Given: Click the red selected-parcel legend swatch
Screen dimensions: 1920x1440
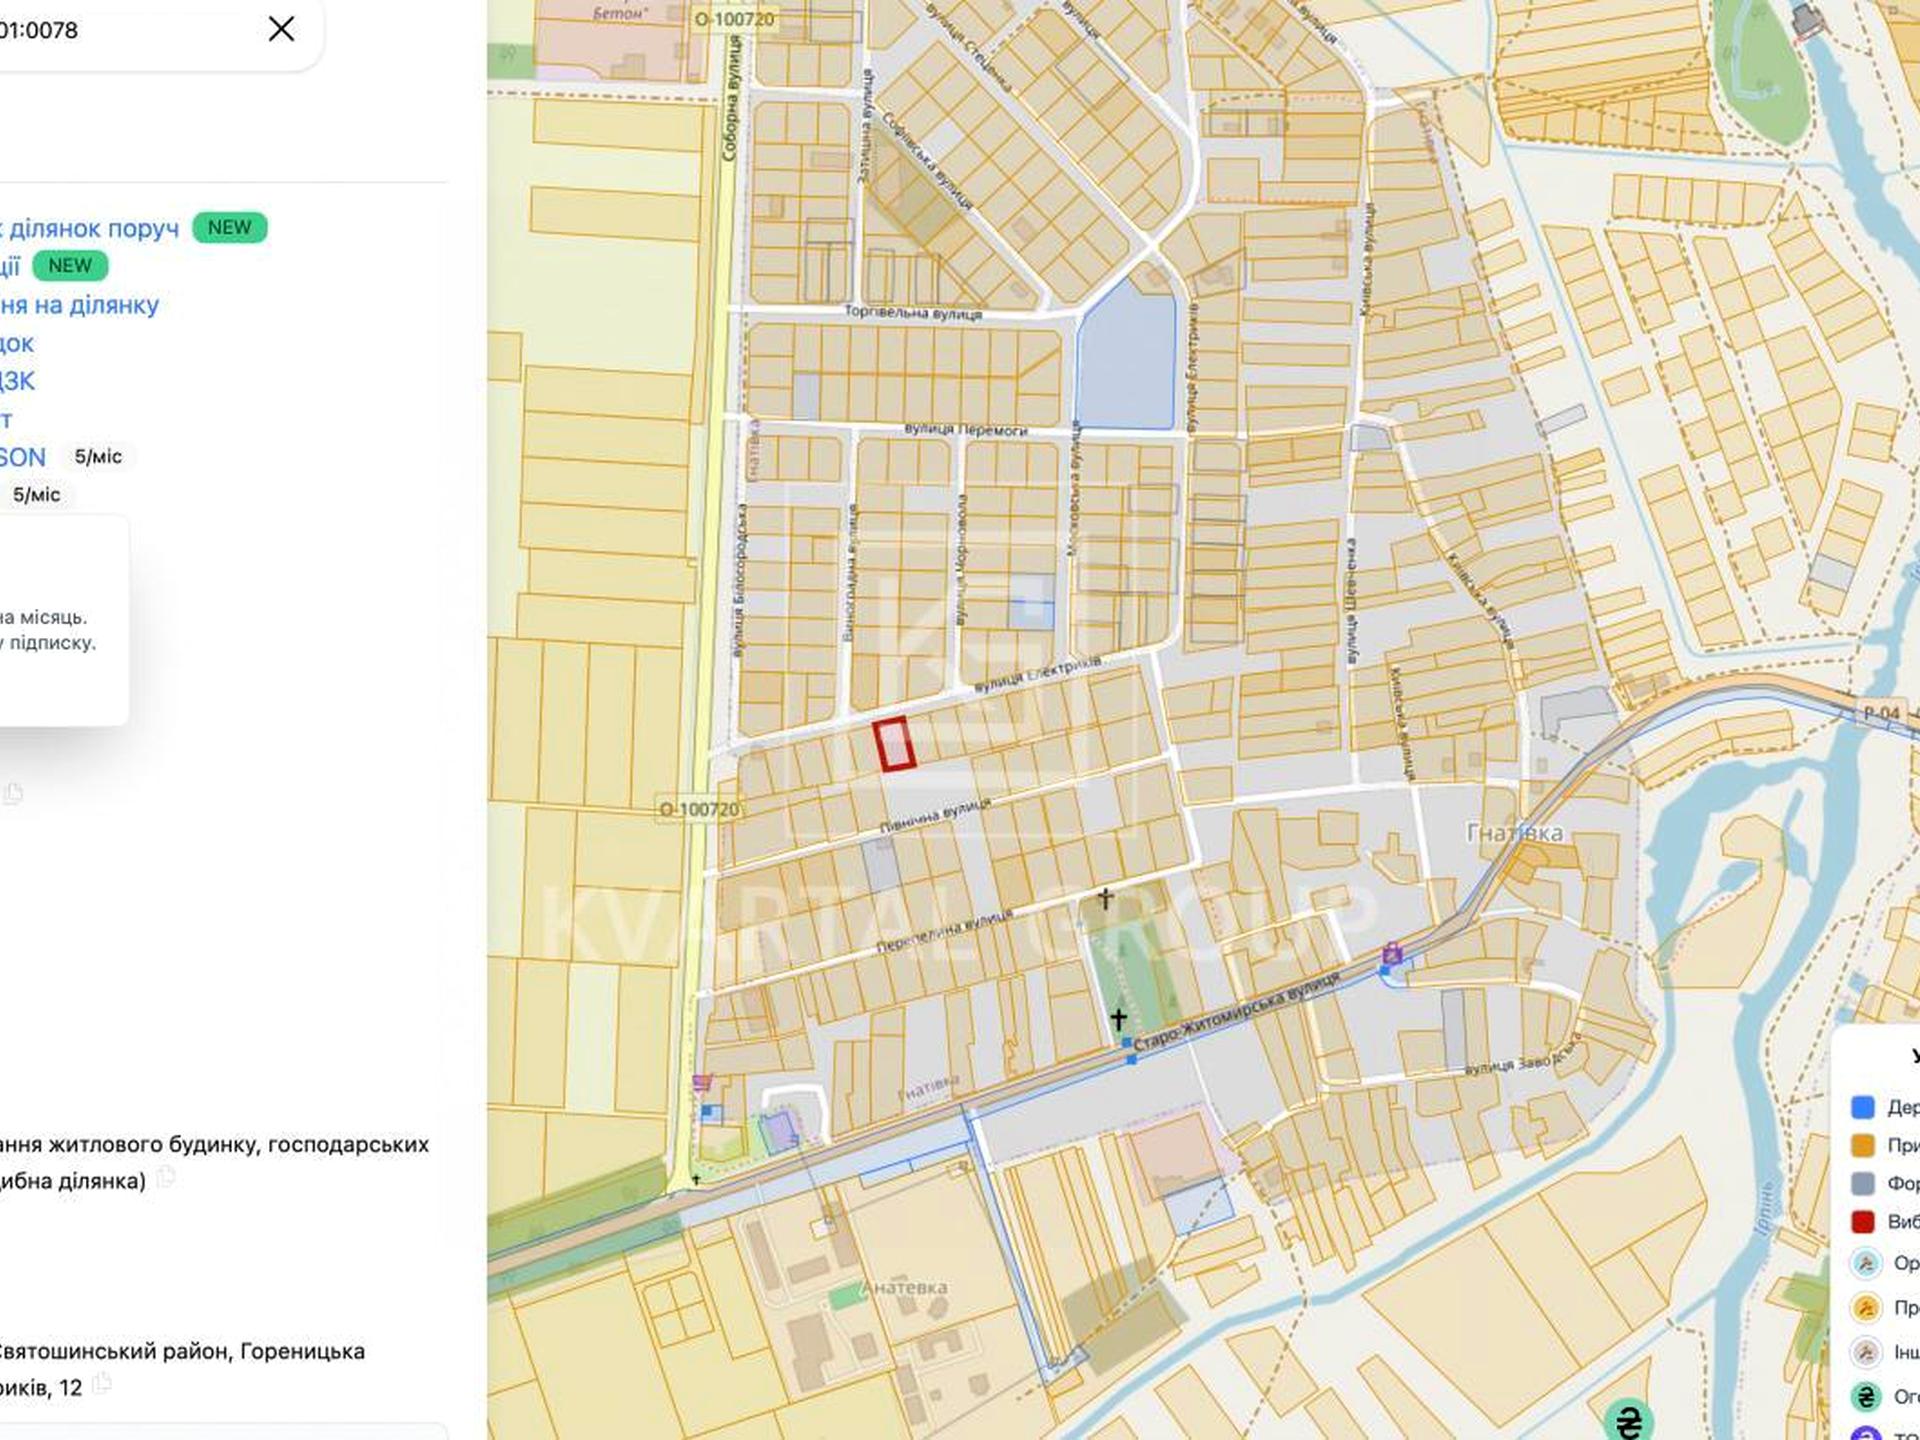Looking at the screenshot, I should (1862, 1221).
